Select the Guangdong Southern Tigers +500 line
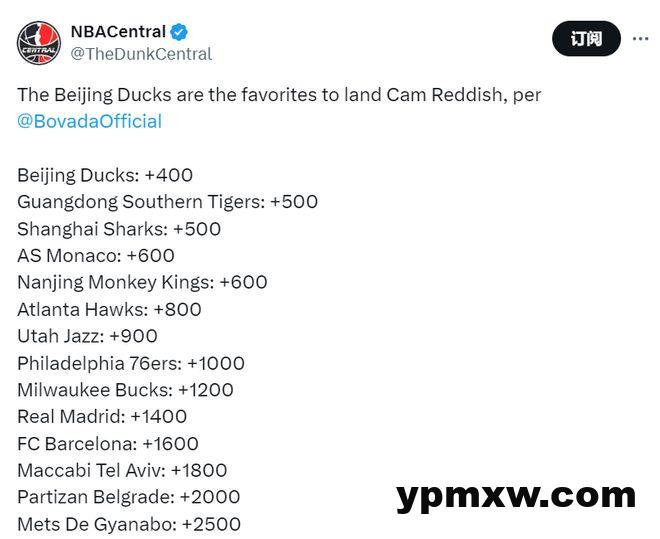Screen dimensions: 660x539 [x=167, y=202]
